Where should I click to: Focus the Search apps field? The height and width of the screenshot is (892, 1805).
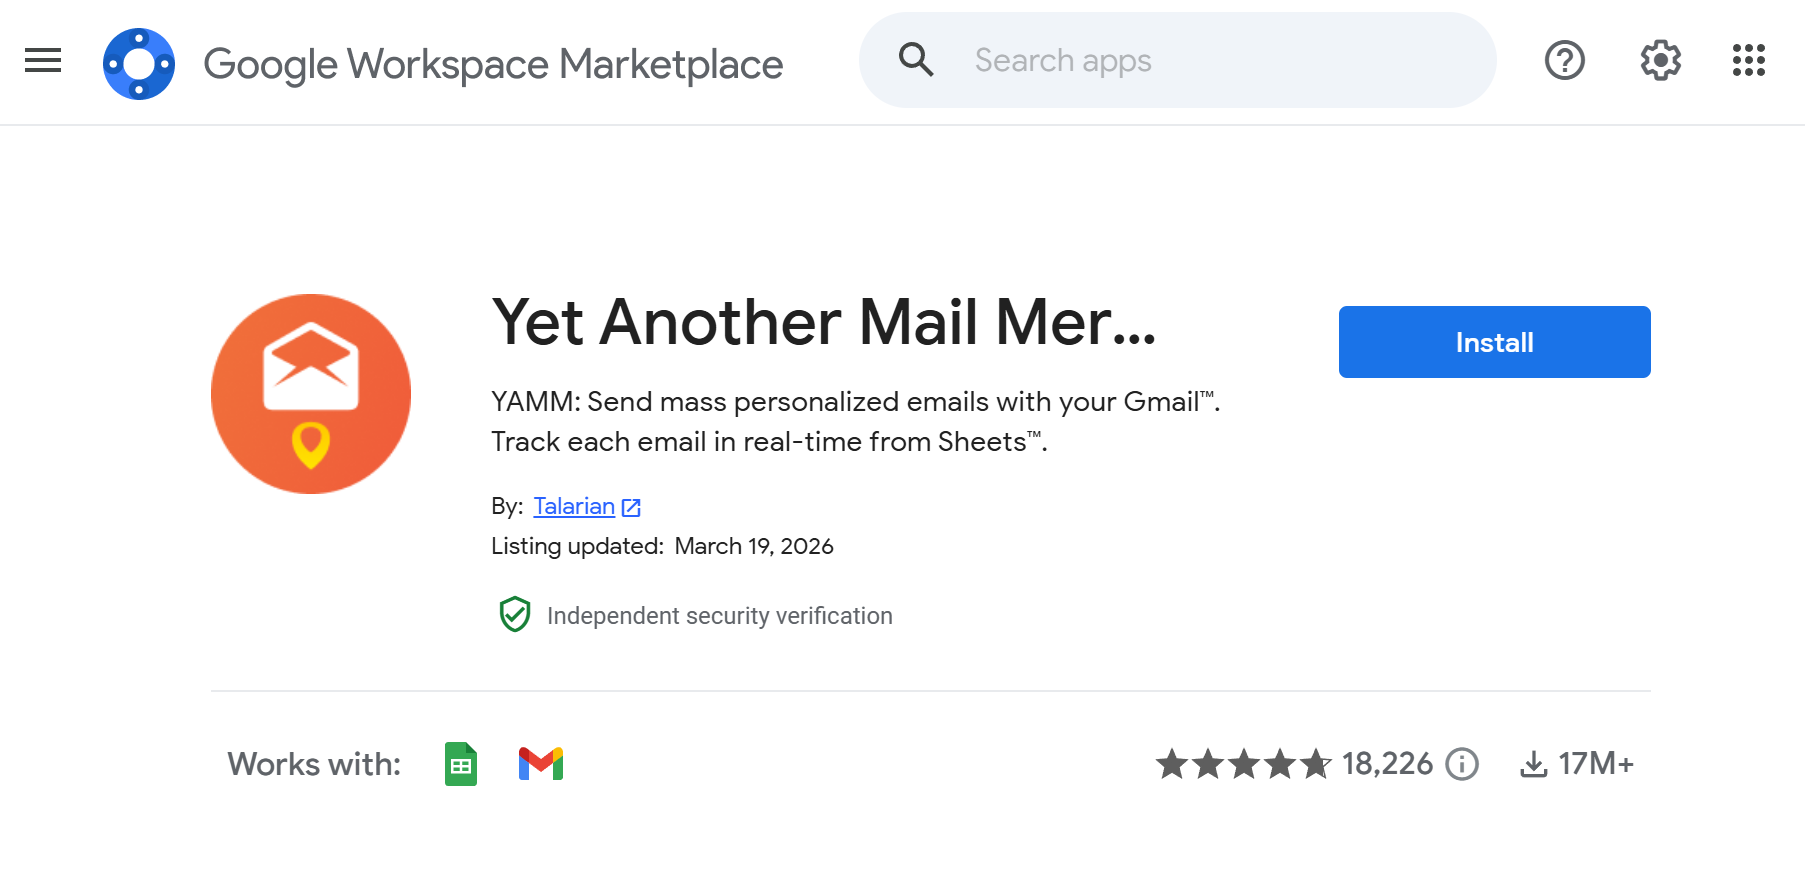coord(1178,60)
